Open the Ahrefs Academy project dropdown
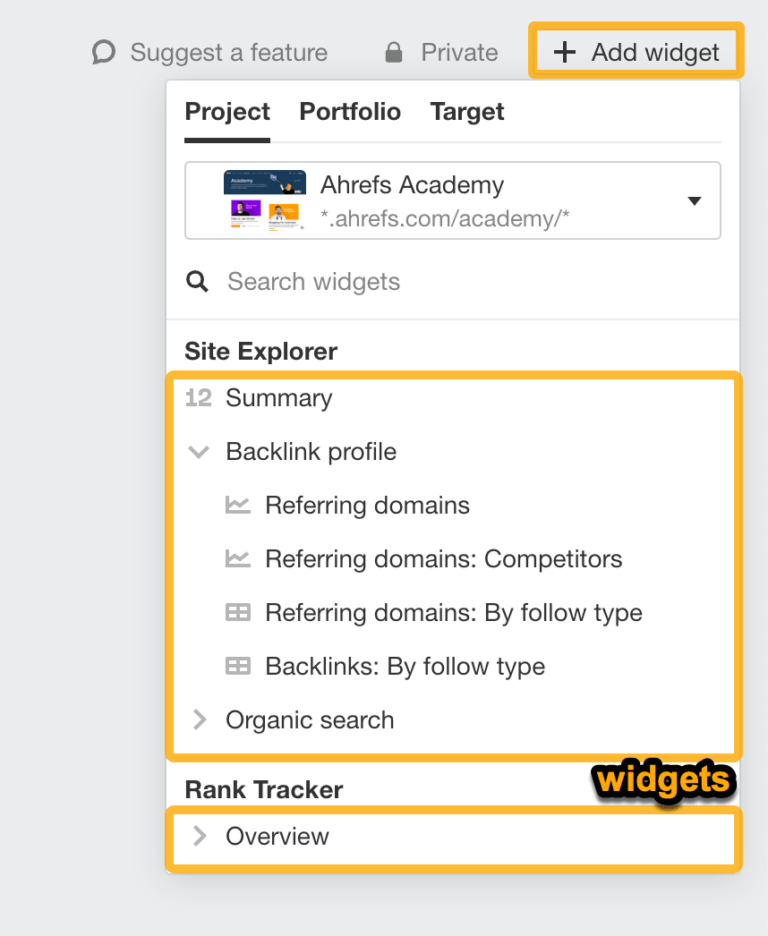This screenshot has width=768, height=936. (x=694, y=199)
